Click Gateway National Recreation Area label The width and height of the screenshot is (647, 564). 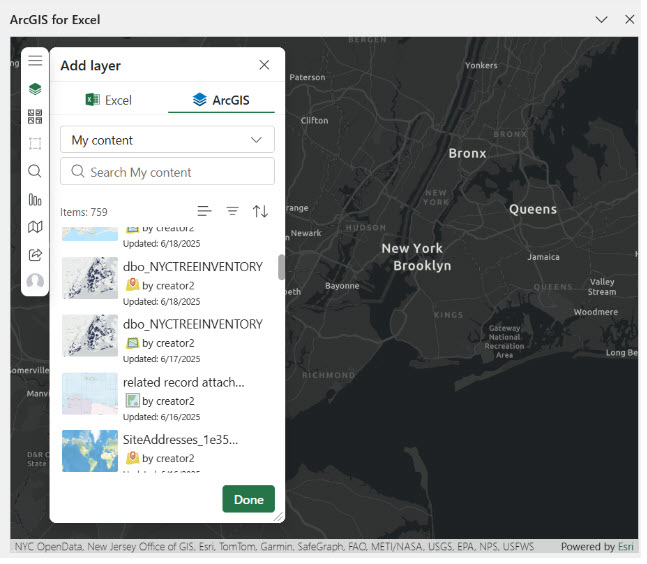click(x=504, y=342)
